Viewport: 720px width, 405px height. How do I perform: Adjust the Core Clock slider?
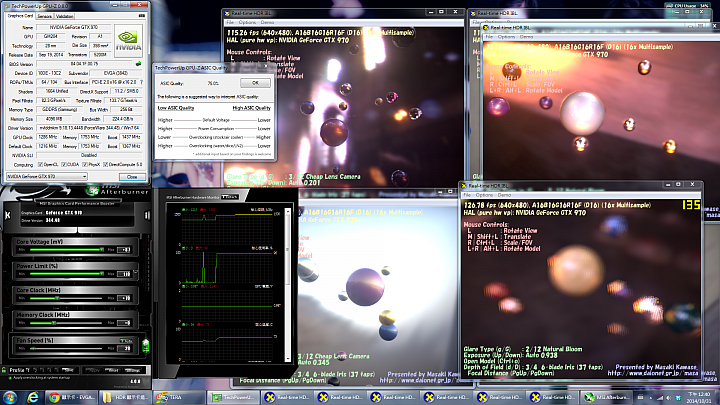(66, 298)
